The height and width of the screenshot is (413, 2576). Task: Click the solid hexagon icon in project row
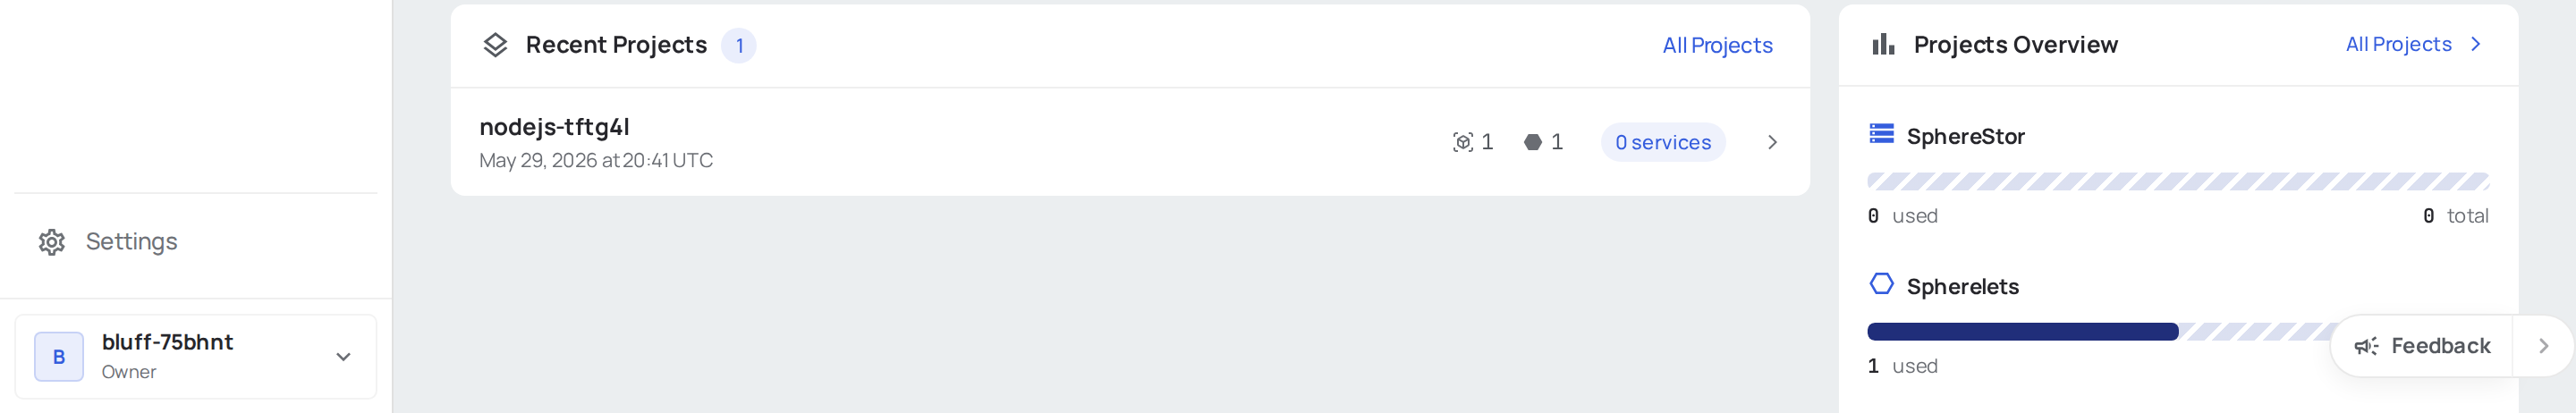[x=1532, y=142]
